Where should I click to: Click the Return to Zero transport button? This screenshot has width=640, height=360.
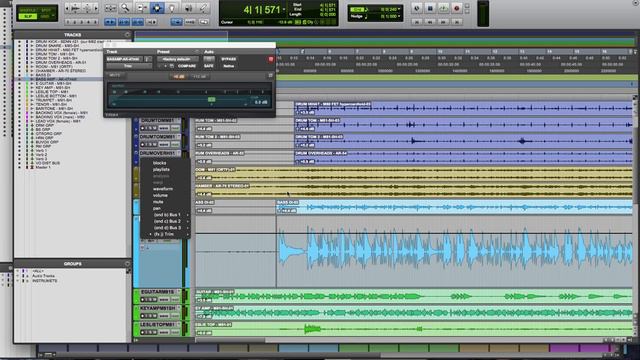[416, 22]
